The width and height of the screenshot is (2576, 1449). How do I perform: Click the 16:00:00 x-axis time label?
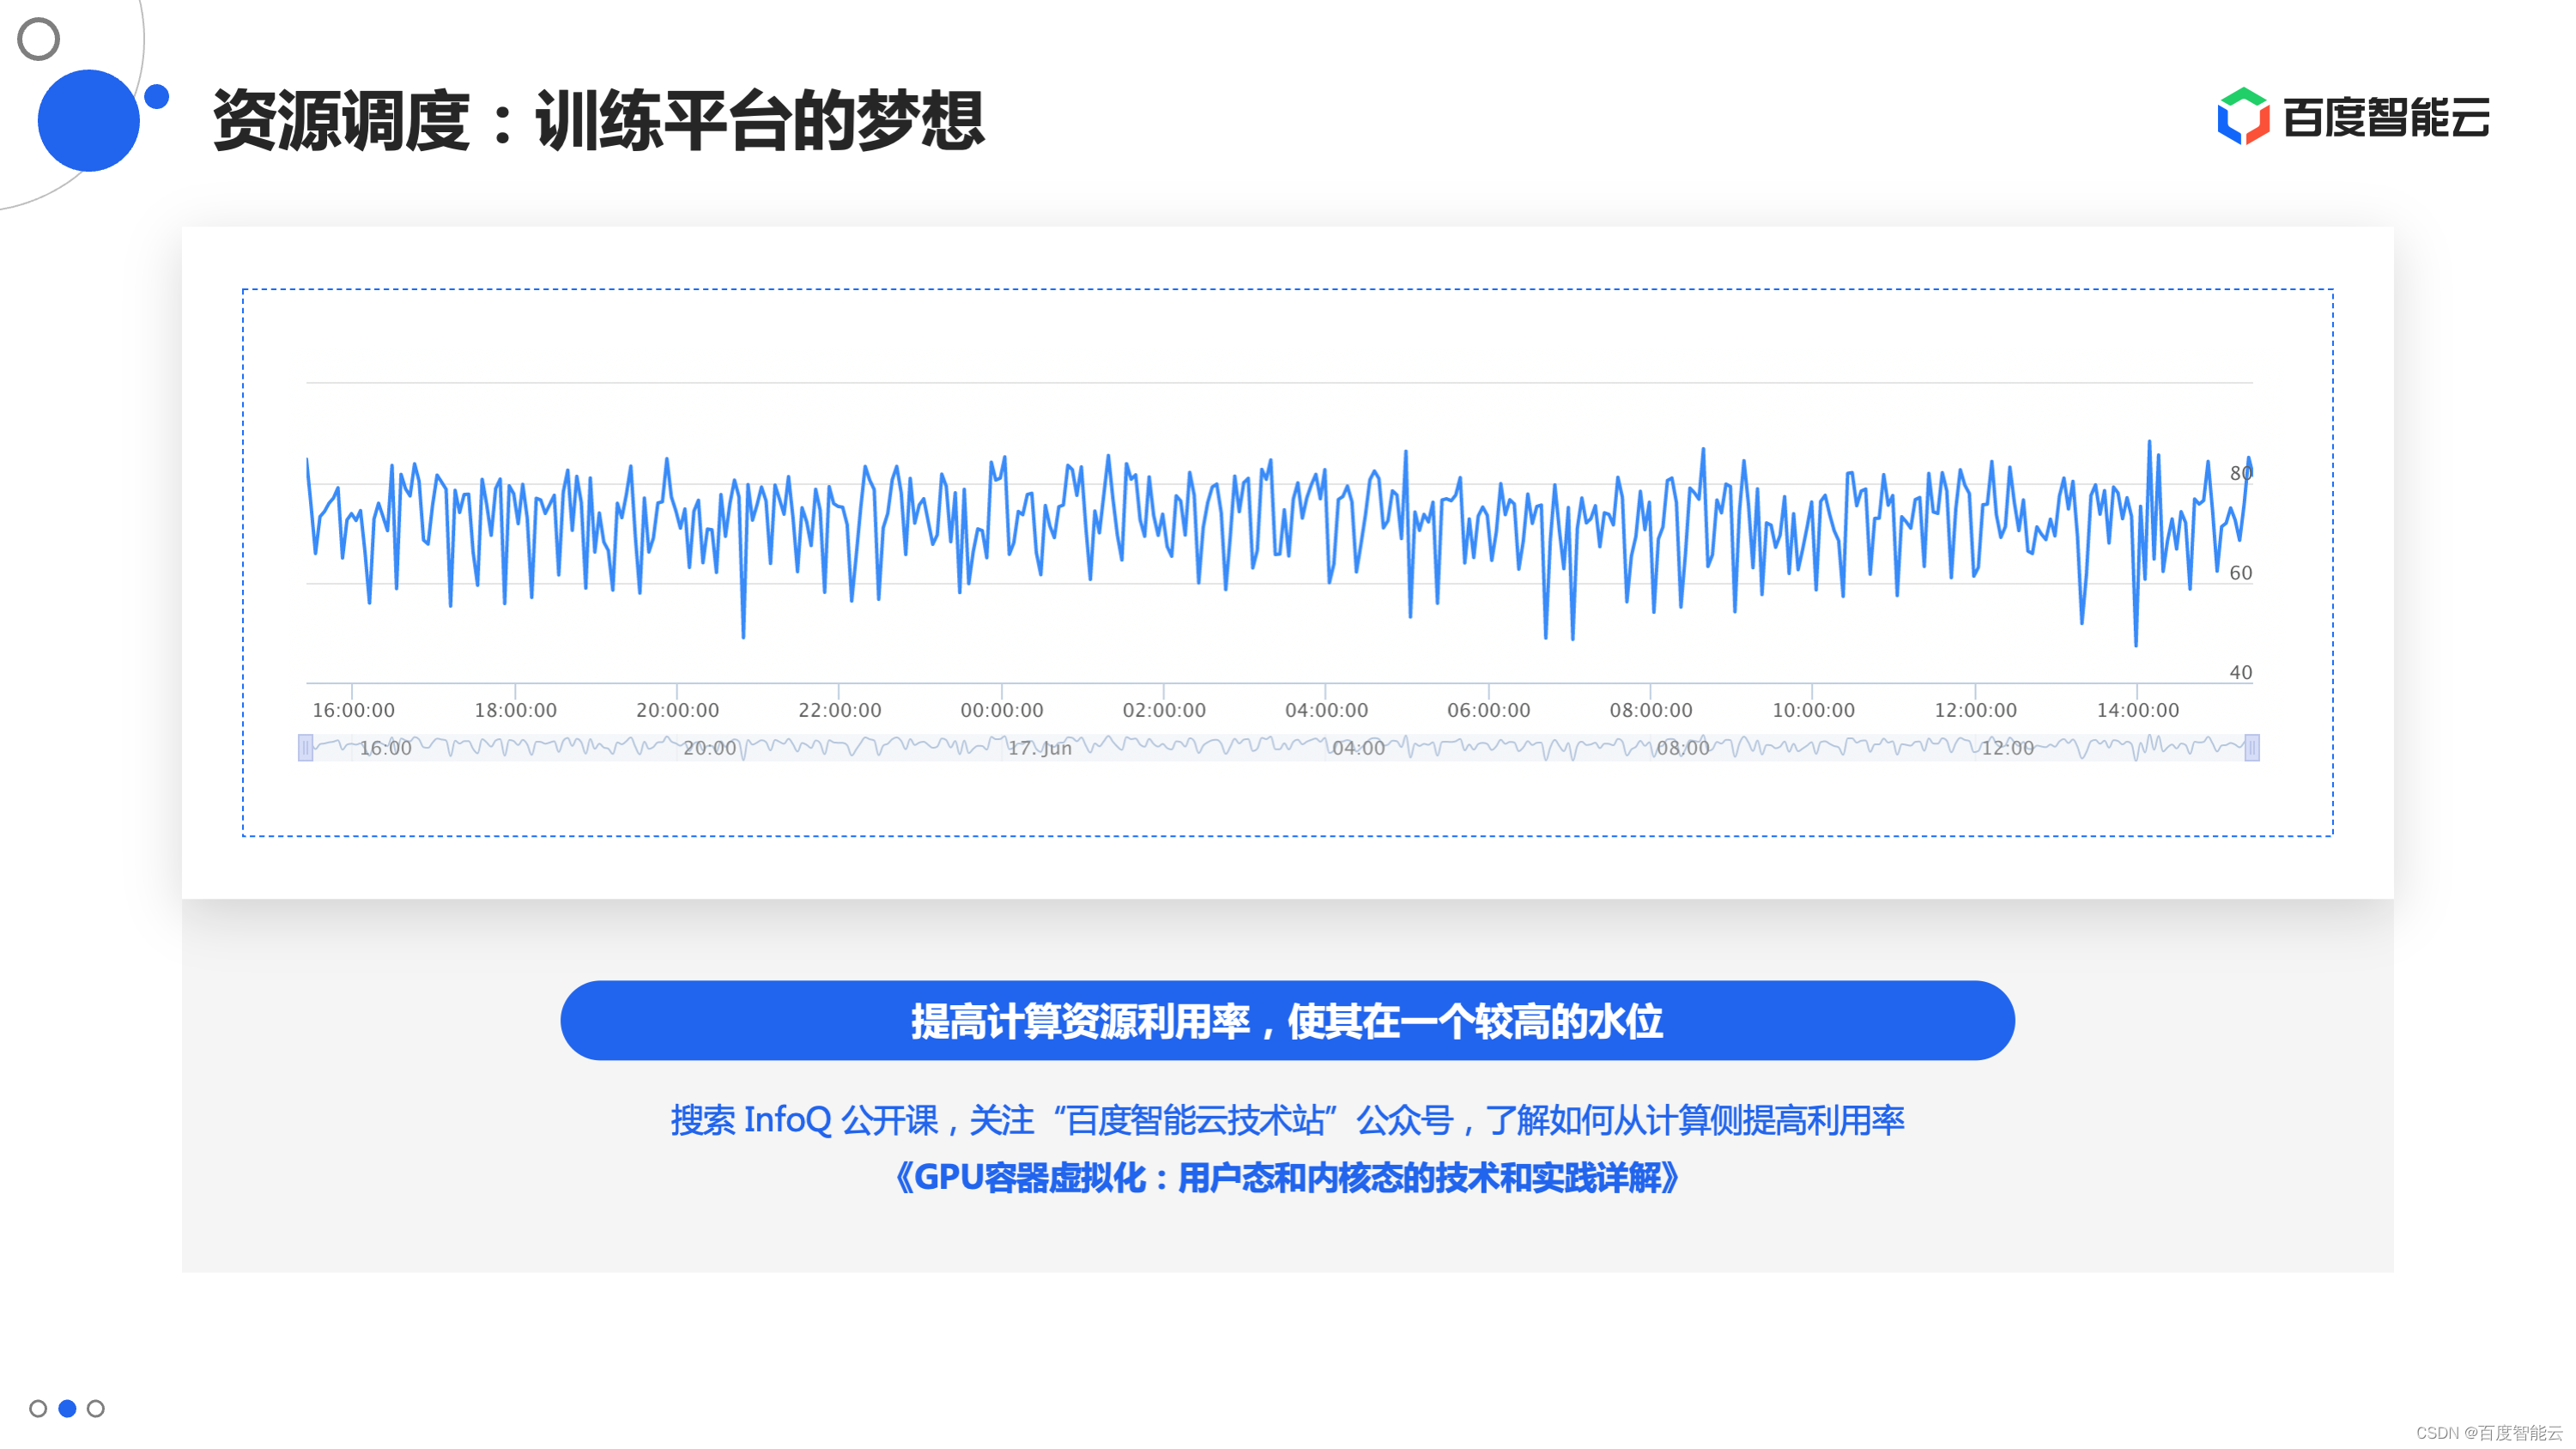[353, 710]
